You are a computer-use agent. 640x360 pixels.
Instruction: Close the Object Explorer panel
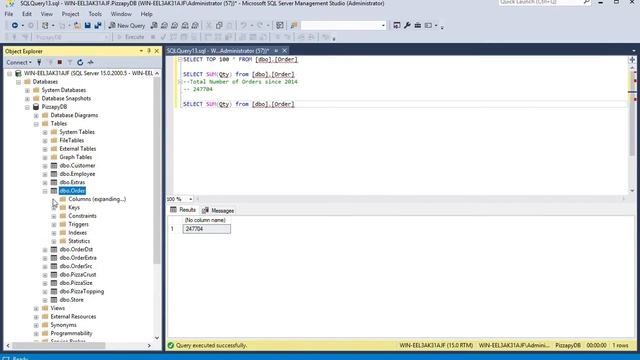click(157, 51)
